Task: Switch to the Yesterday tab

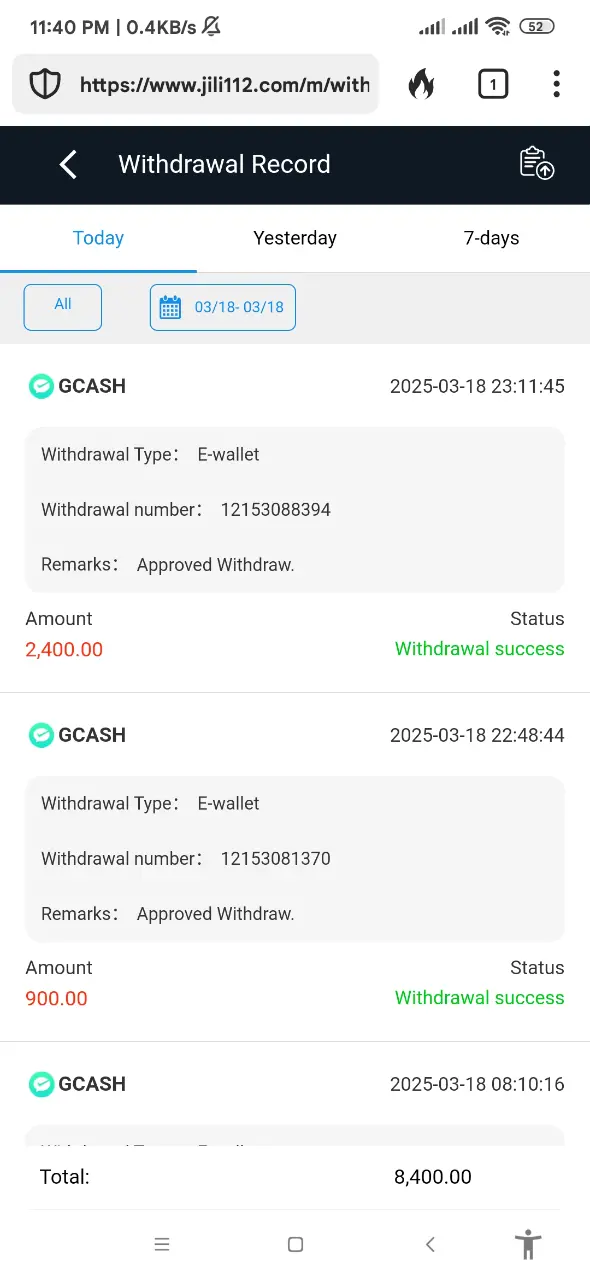Action: 295,238
